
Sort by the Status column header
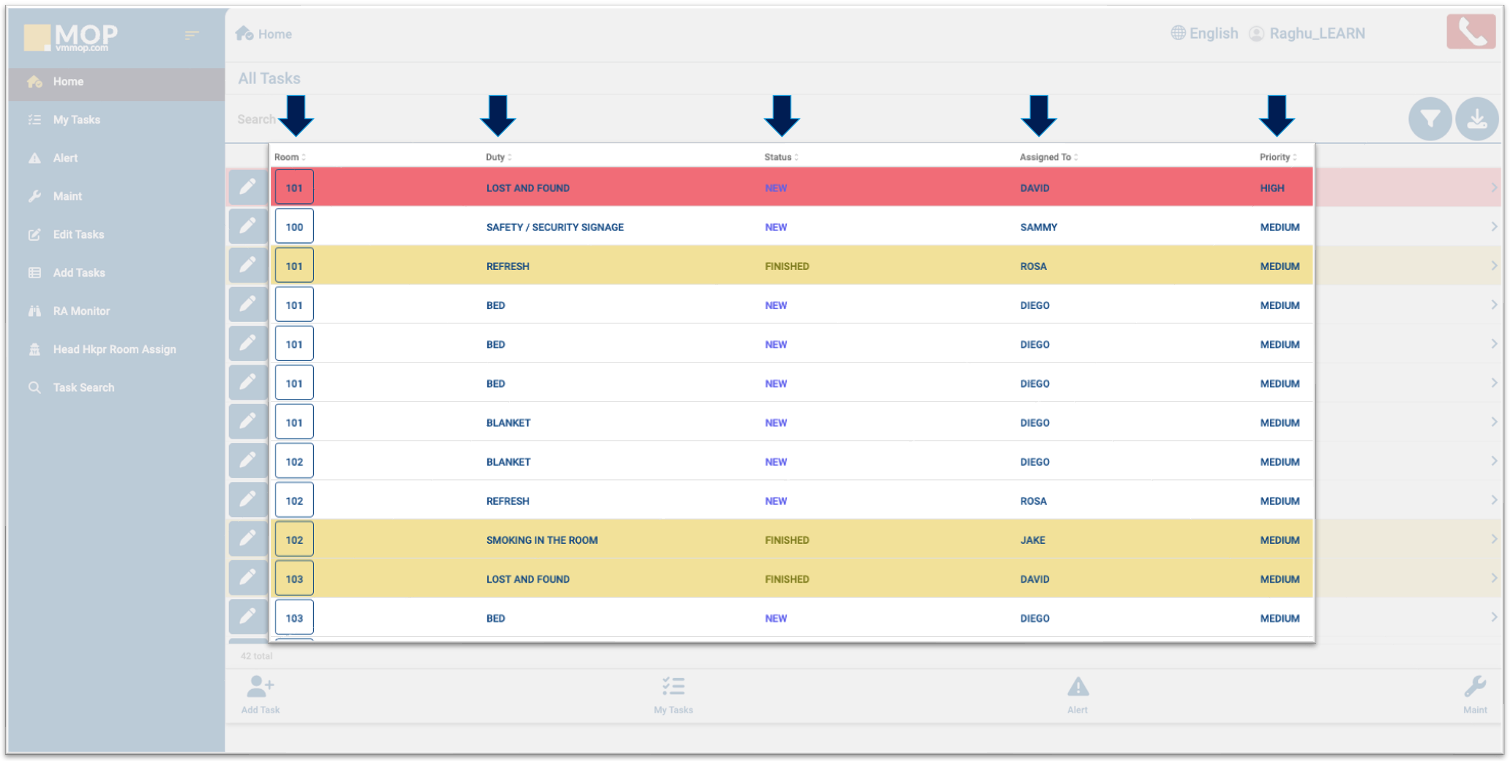point(780,157)
